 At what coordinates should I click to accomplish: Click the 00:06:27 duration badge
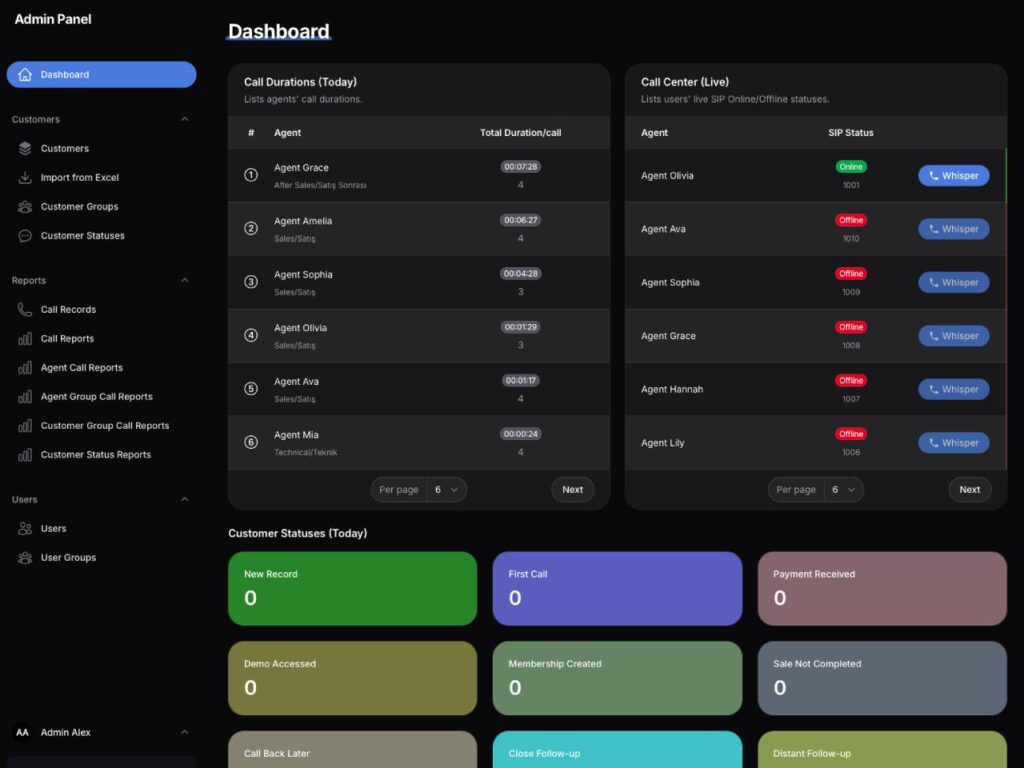pyautogui.click(x=520, y=220)
